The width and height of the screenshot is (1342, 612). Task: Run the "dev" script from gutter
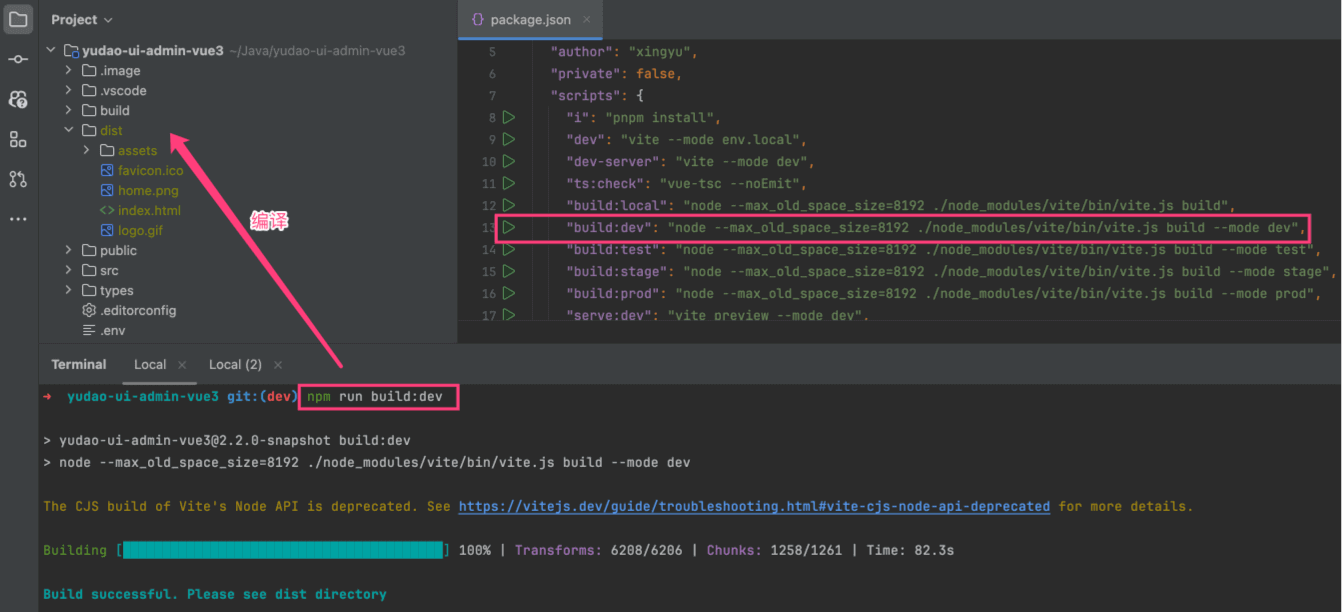(x=509, y=140)
